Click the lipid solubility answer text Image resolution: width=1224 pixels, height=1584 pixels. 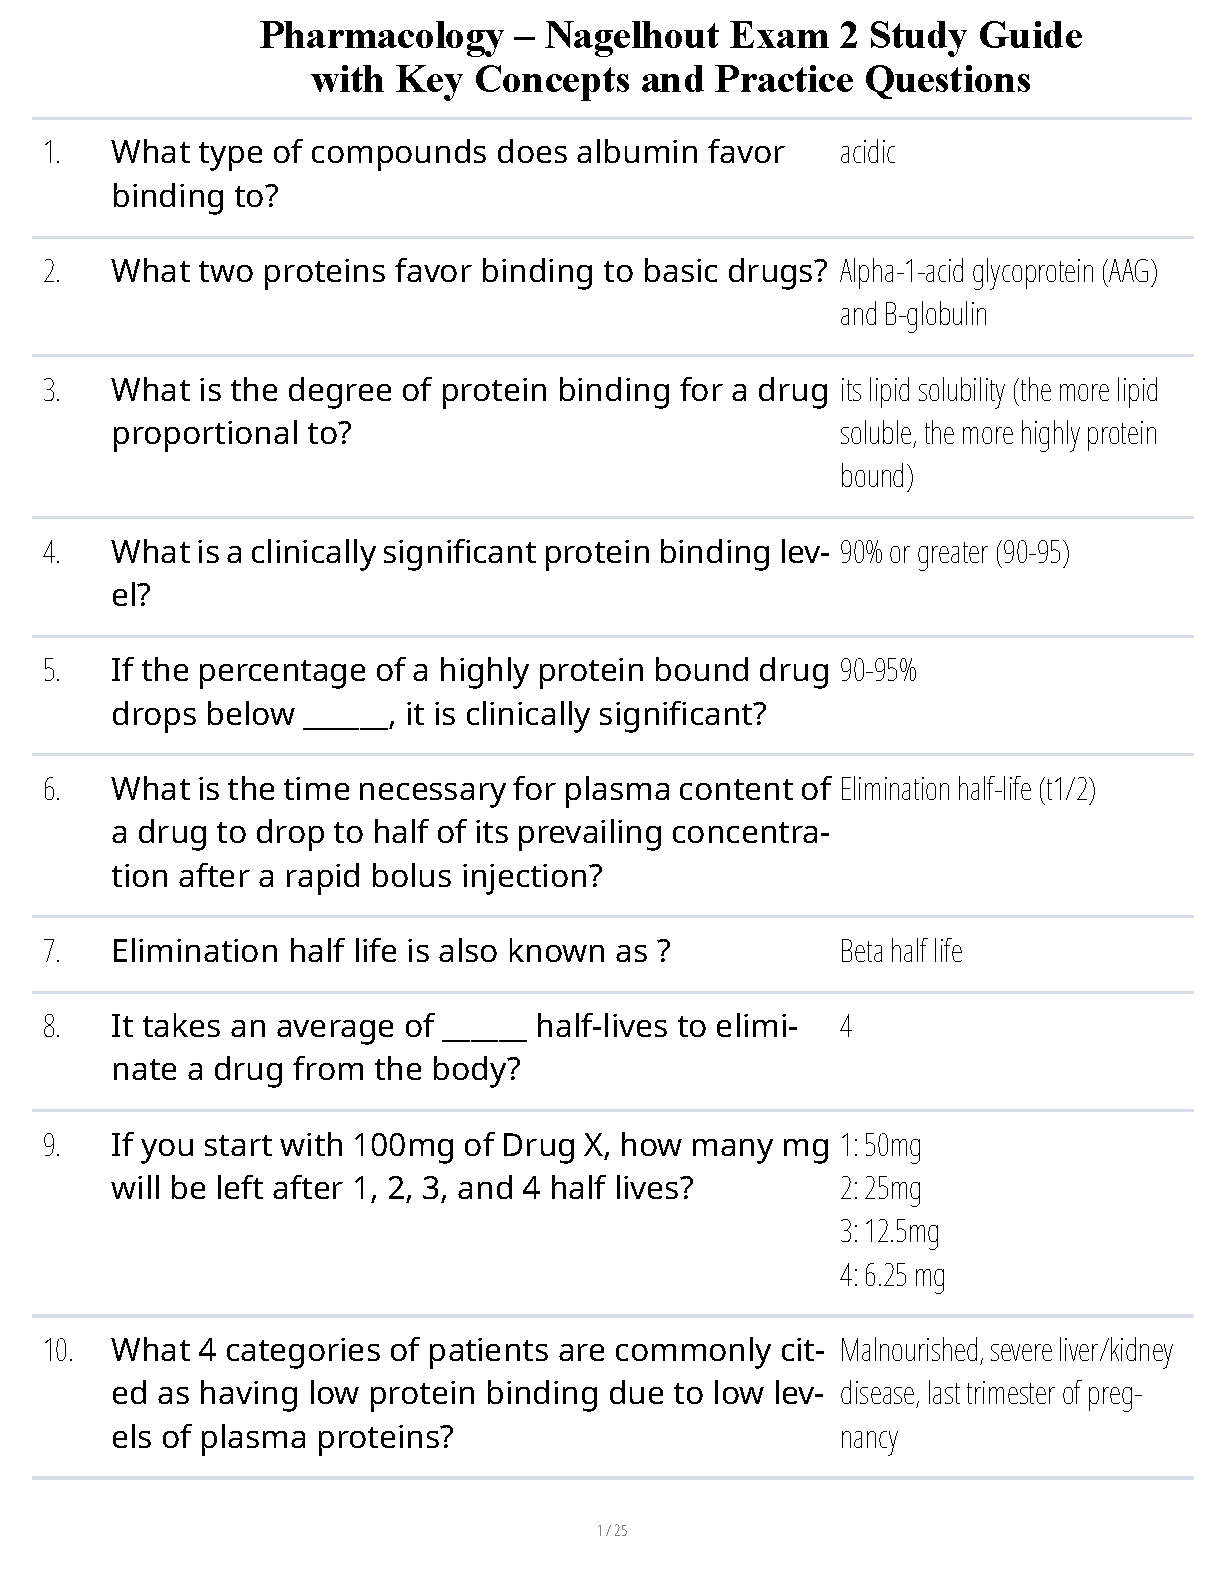(x=997, y=433)
